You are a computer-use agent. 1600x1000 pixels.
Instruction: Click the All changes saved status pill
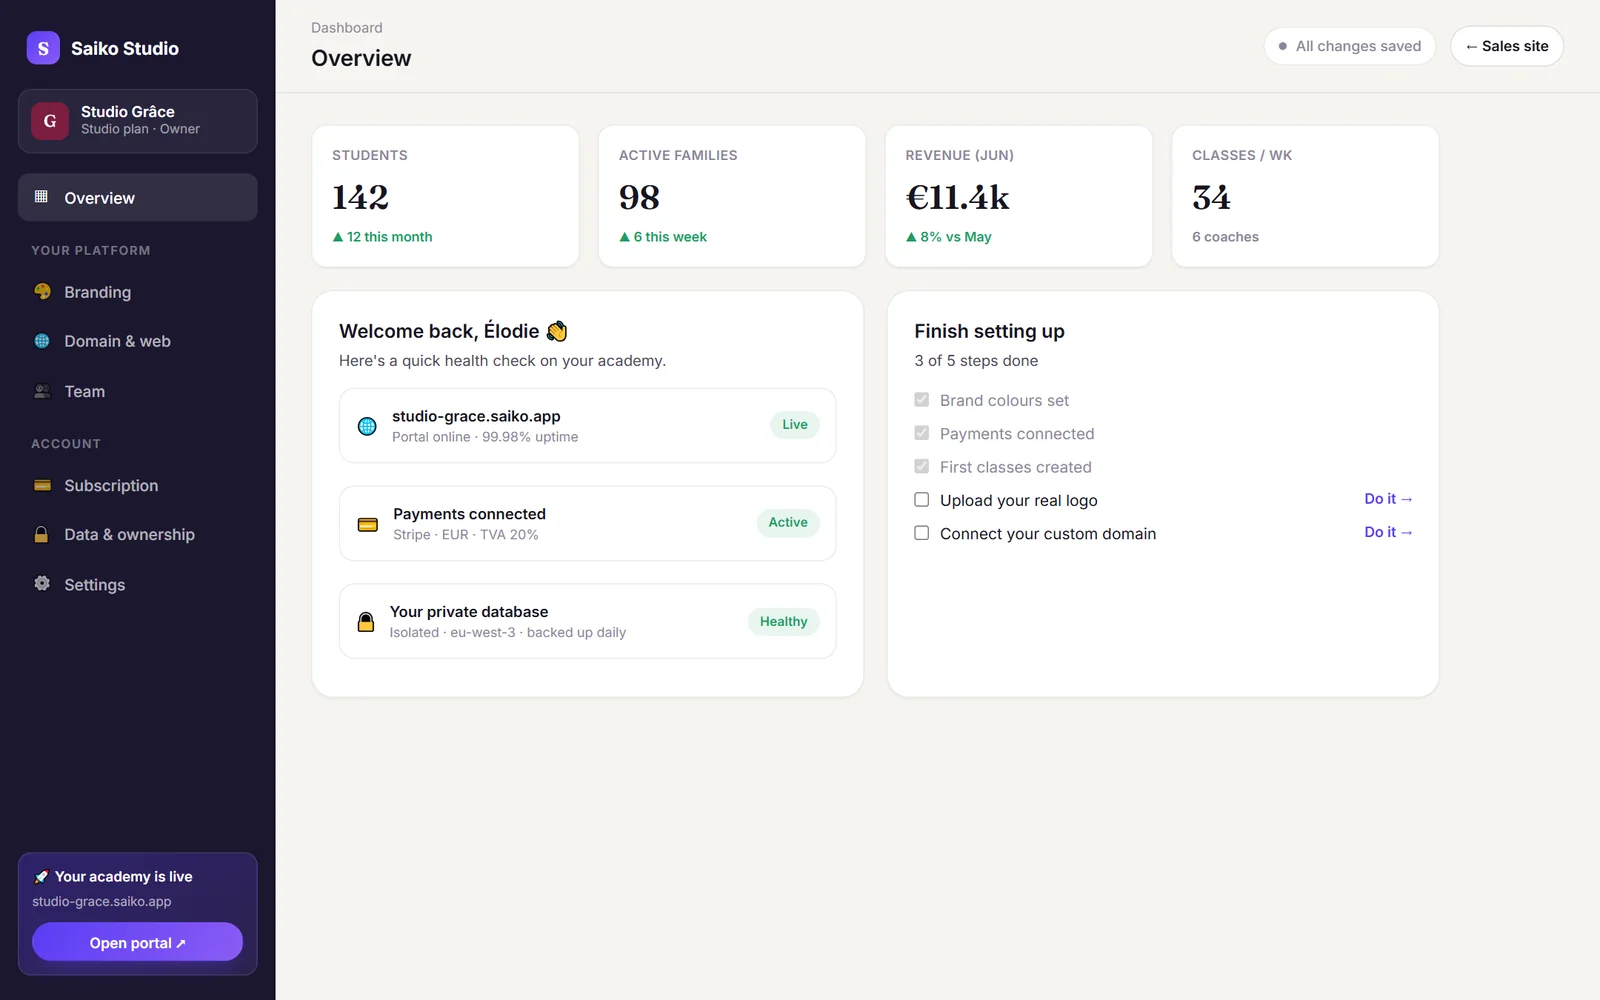[x=1349, y=46]
